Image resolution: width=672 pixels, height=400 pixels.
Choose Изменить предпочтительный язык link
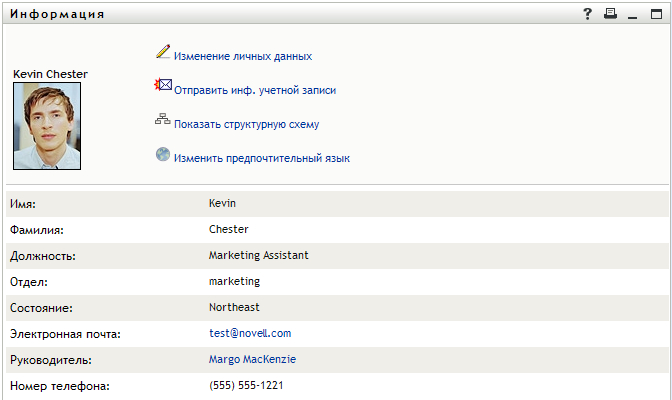click(x=261, y=158)
